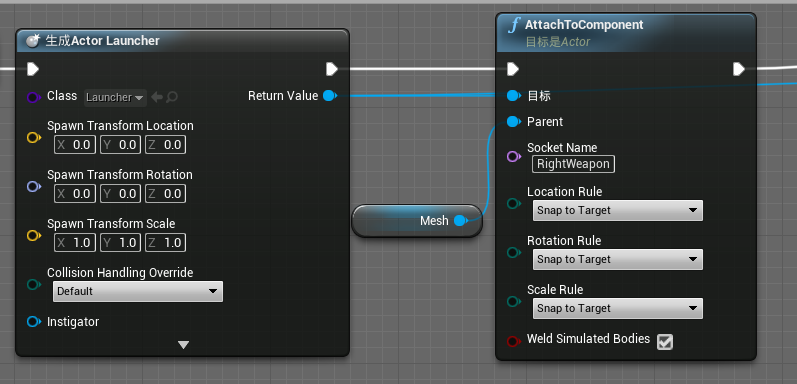797x384 pixels.
Task: Open the Collision Handling Override dropdown
Action: pyautogui.click(x=138, y=291)
